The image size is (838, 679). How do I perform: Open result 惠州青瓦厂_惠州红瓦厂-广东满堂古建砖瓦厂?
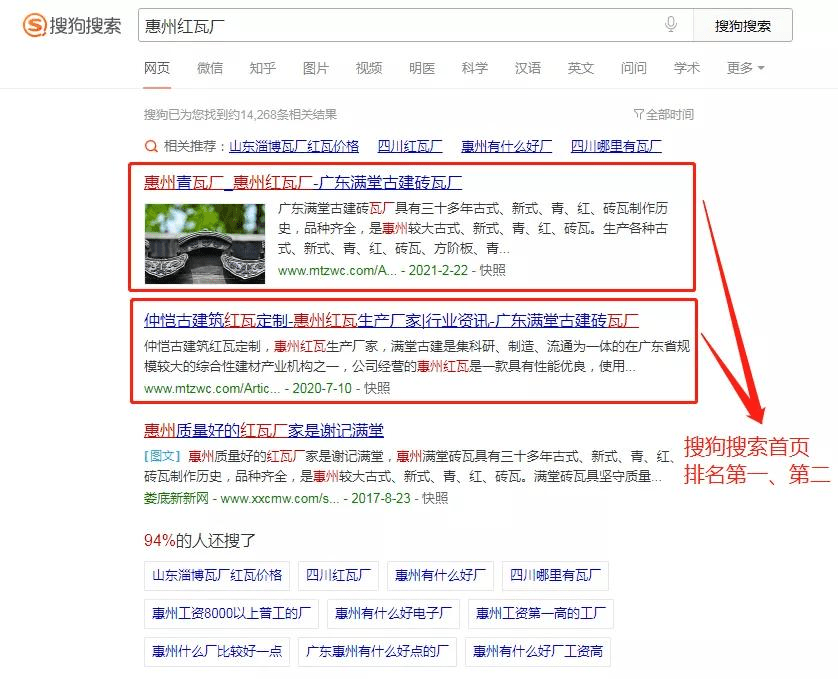[x=303, y=183]
